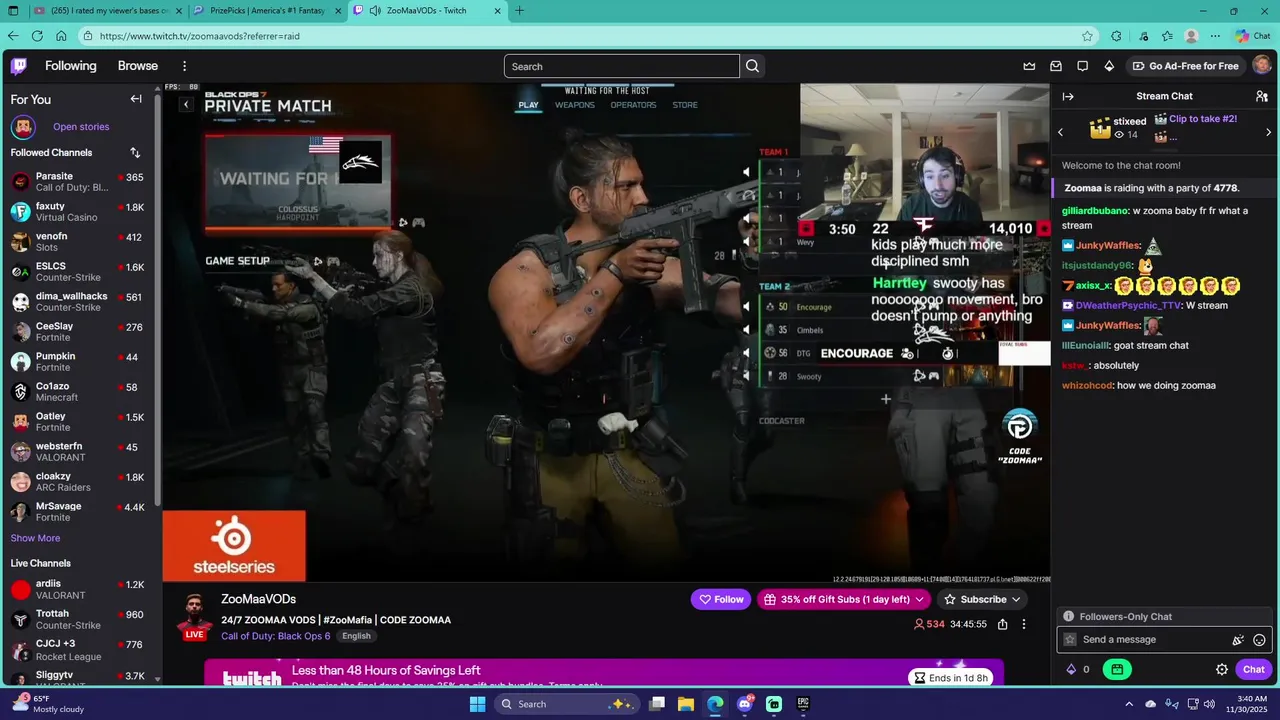Show hidden system tray icons
The width and height of the screenshot is (1280, 720).
pos(1129,704)
